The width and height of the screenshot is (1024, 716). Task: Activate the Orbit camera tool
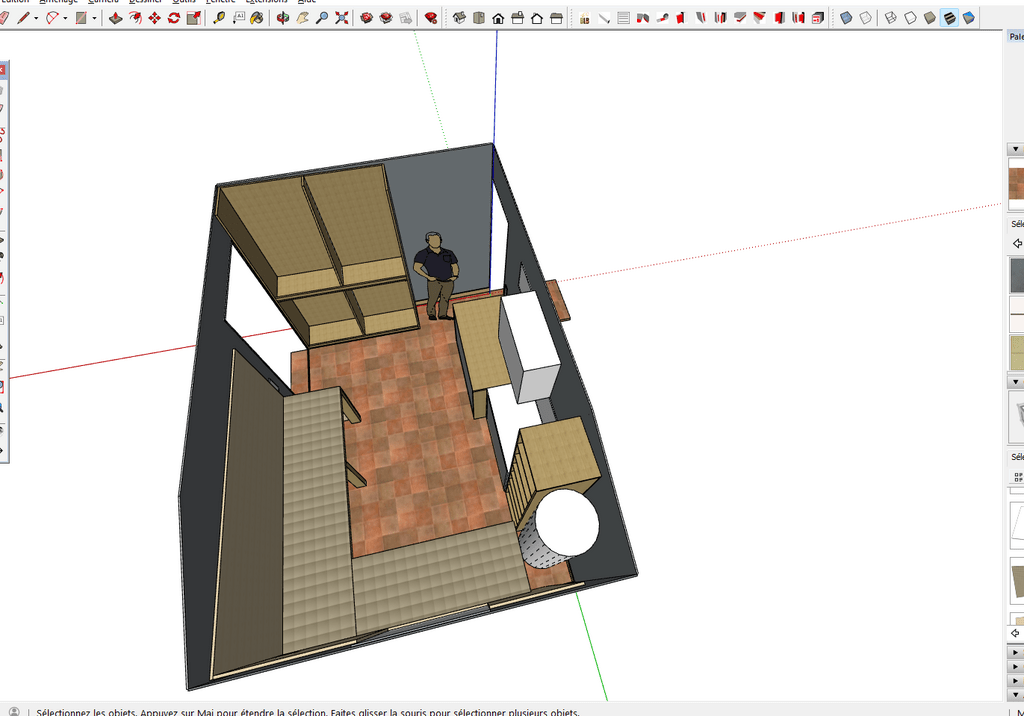pos(283,18)
